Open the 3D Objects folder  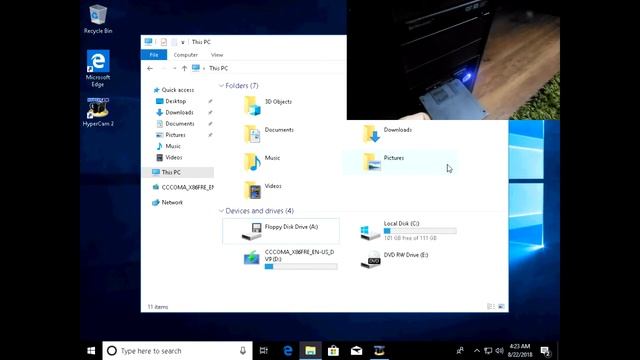(268, 105)
